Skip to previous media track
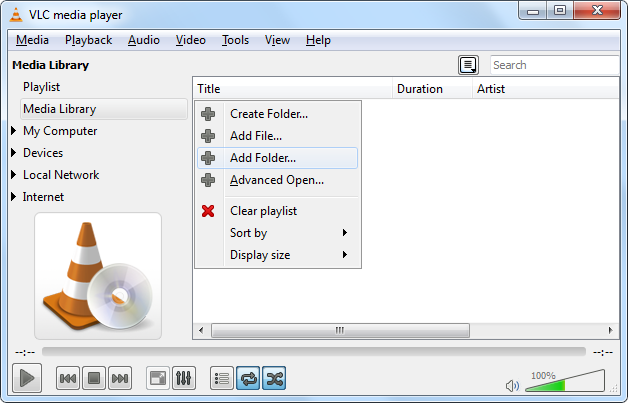628x403 pixels. point(68,378)
